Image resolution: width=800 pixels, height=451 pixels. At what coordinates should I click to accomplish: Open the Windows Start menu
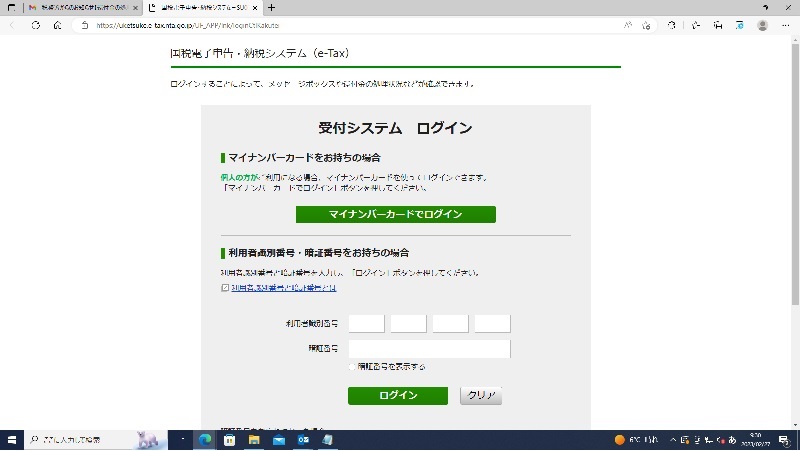(x=12, y=440)
